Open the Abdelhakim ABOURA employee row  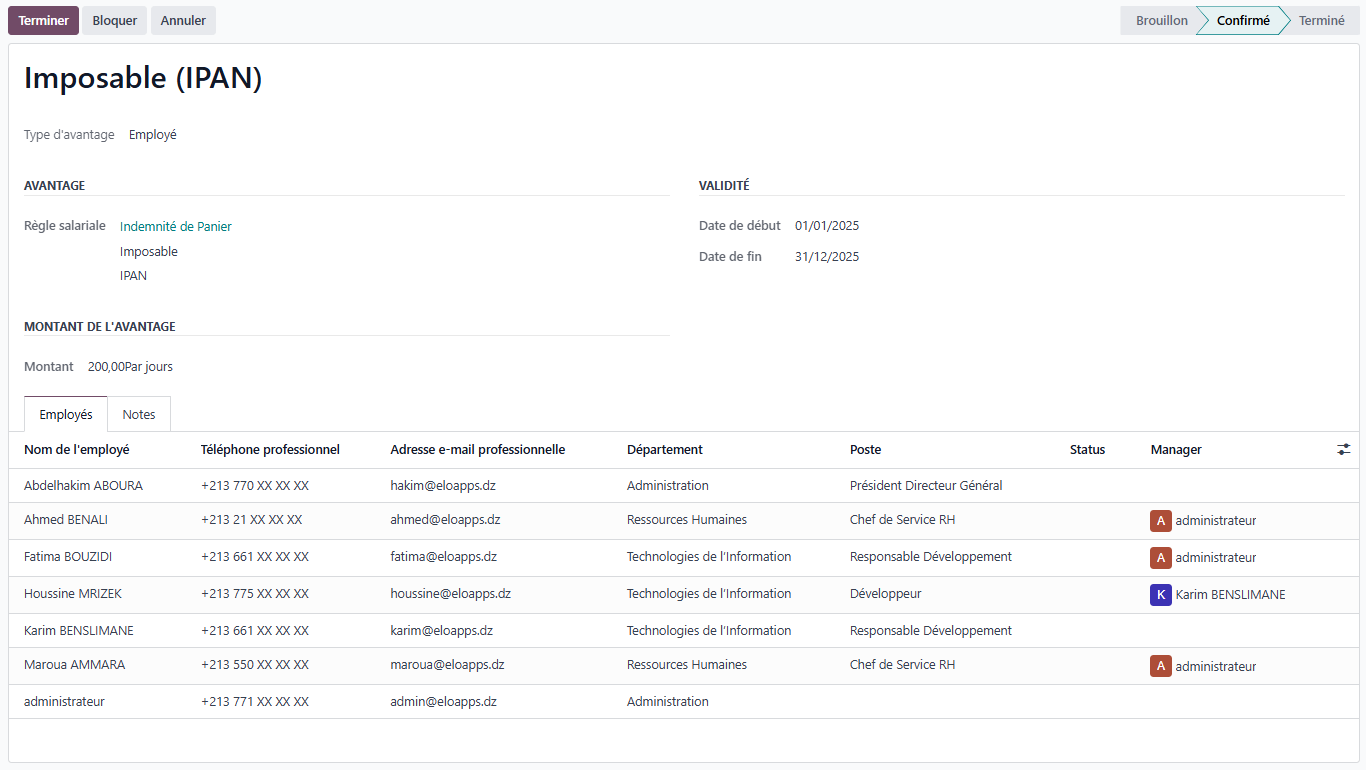84,486
